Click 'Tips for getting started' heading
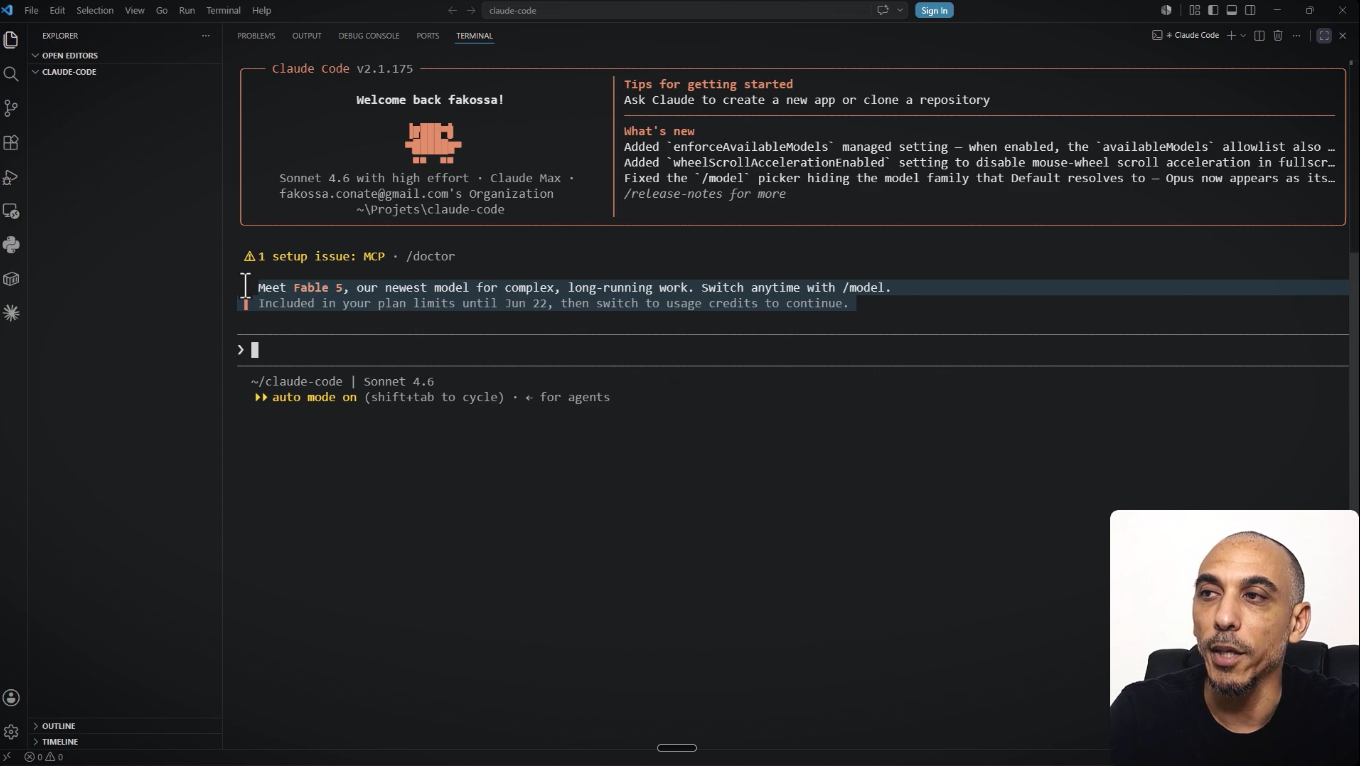This screenshot has height=766, width=1360. pyautogui.click(x=708, y=84)
